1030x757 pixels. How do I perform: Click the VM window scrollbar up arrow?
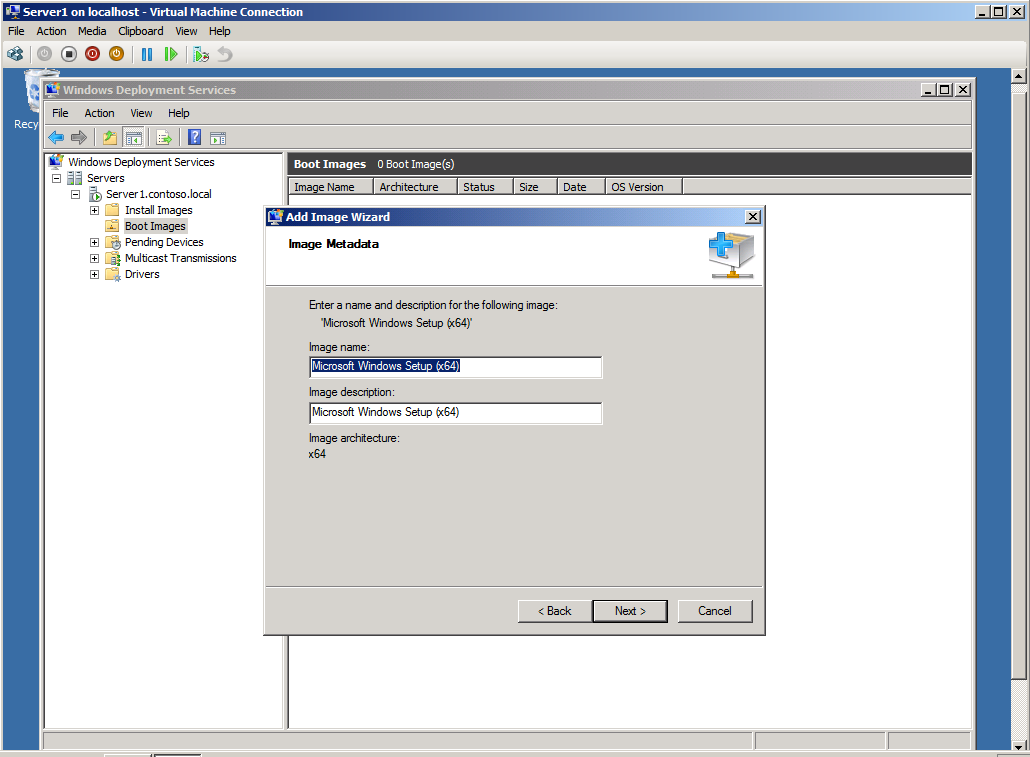(1018, 76)
